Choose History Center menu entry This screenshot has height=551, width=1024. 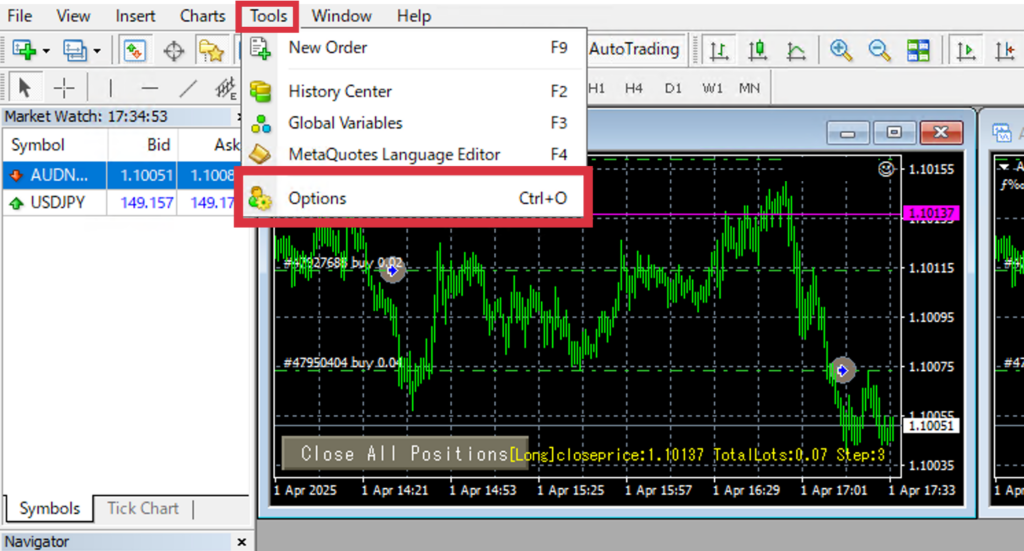coord(414,91)
